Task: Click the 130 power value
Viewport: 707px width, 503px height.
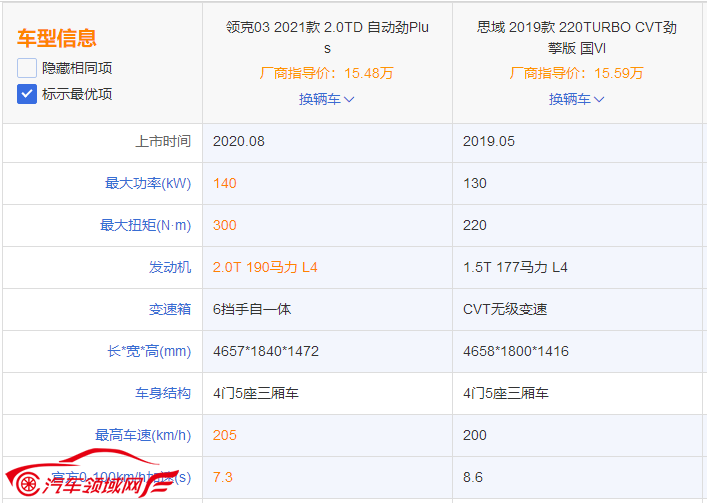Action: [475, 183]
